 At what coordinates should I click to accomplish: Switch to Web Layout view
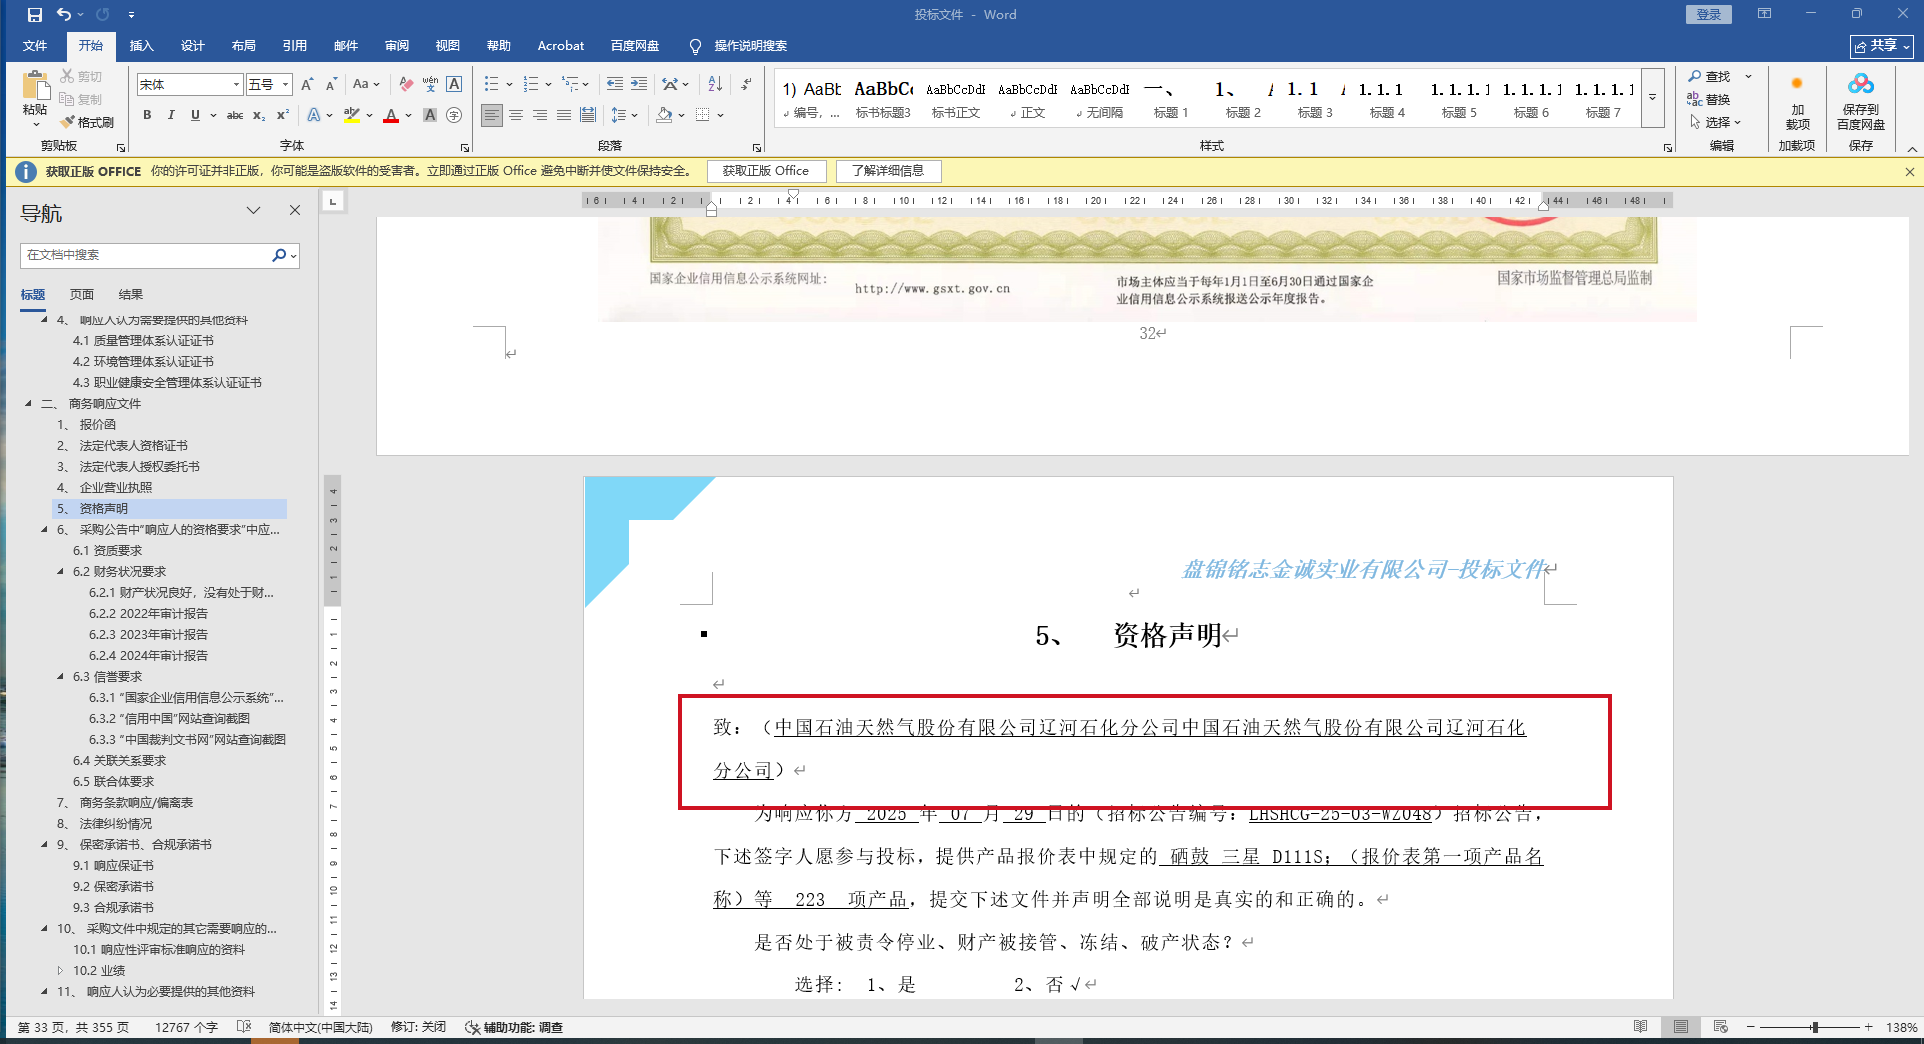coord(1721,1027)
